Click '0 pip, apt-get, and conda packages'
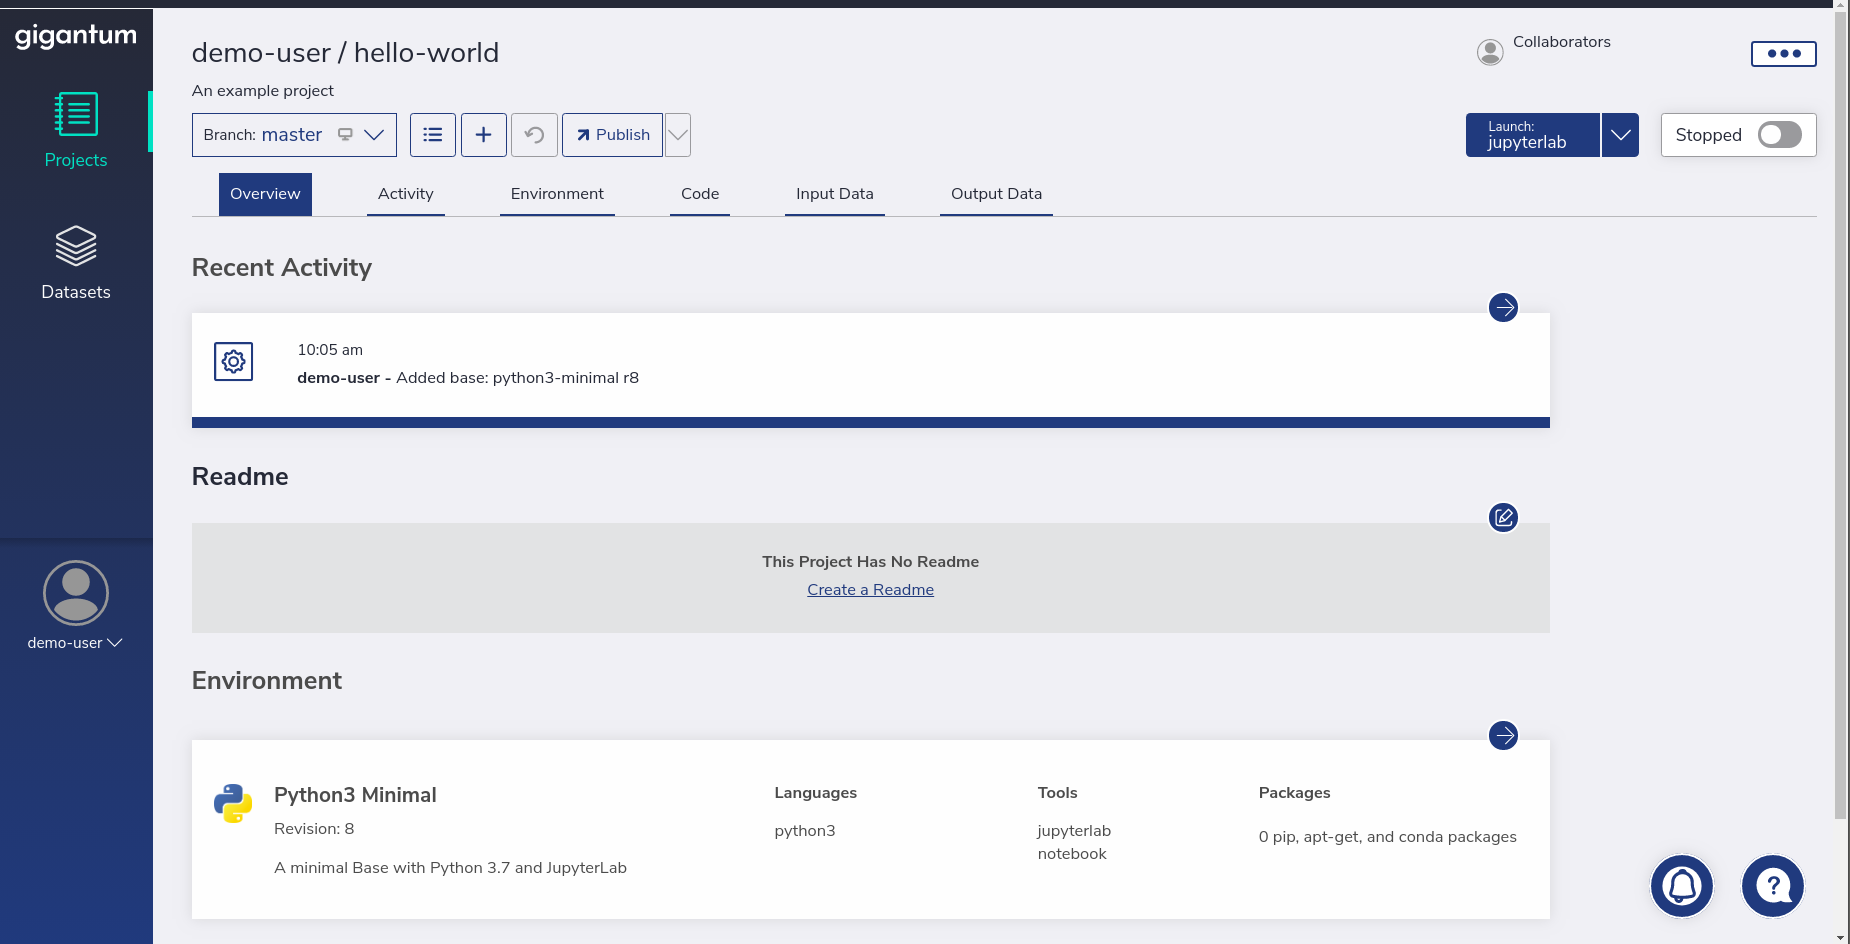 (x=1388, y=837)
